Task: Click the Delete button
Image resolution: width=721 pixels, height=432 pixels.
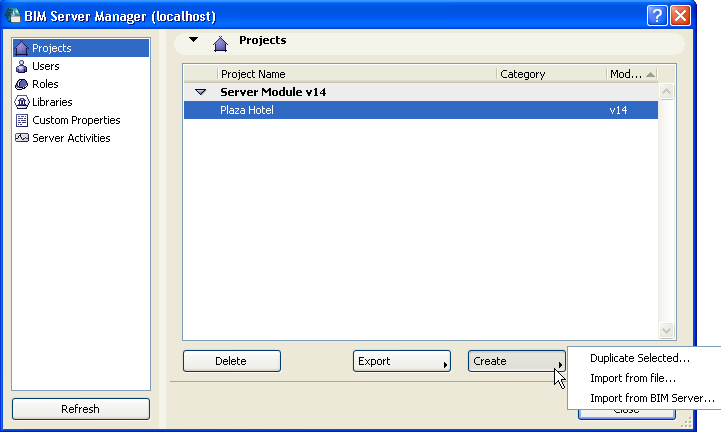Action: pyautogui.click(x=232, y=361)
